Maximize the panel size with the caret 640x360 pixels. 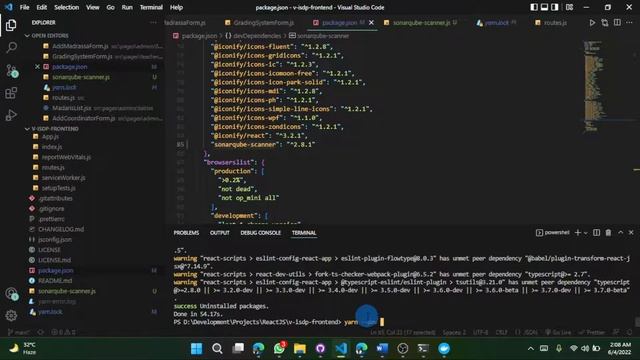[620, 233]
